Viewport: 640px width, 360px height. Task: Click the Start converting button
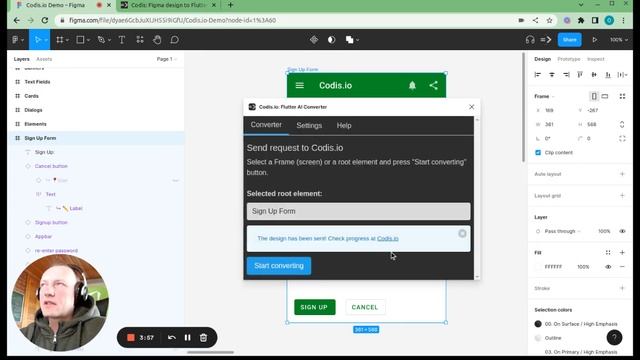click(x=279, y=266)
